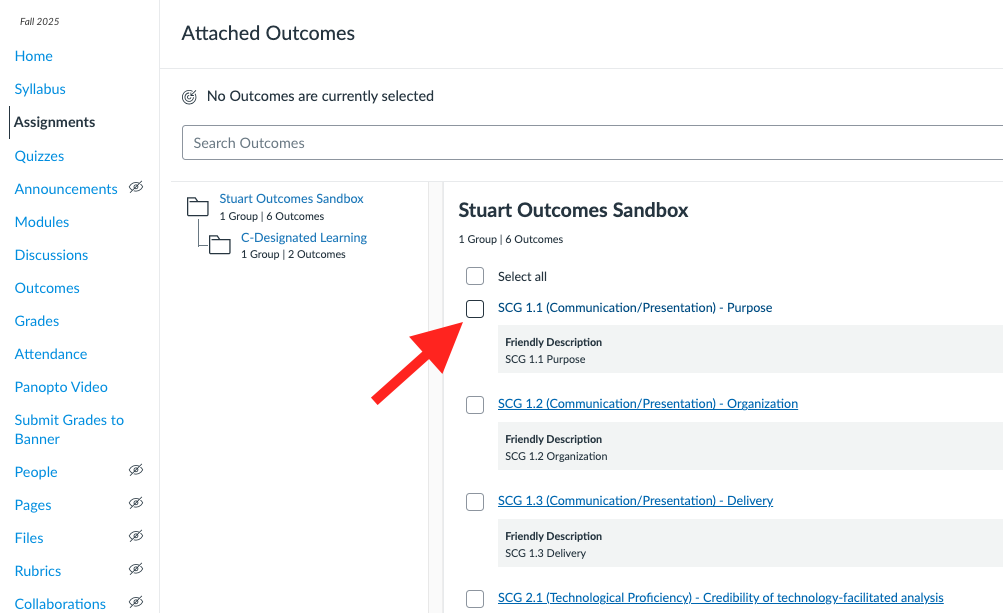1003x613 pixels.
Task: Check the SCG 1.2 Organization outcome checkbox
Action: (x=474, y=404)
